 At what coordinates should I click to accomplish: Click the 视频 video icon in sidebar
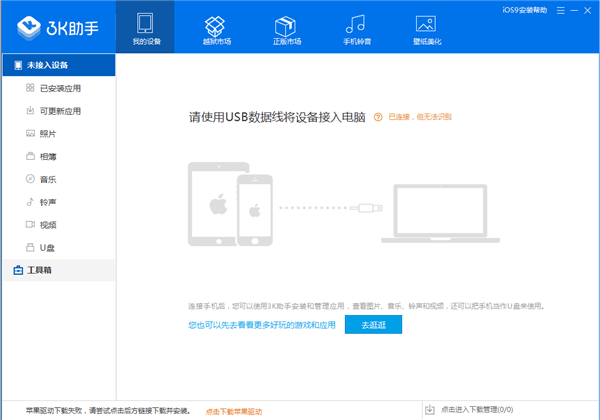[x=31, y=224]
